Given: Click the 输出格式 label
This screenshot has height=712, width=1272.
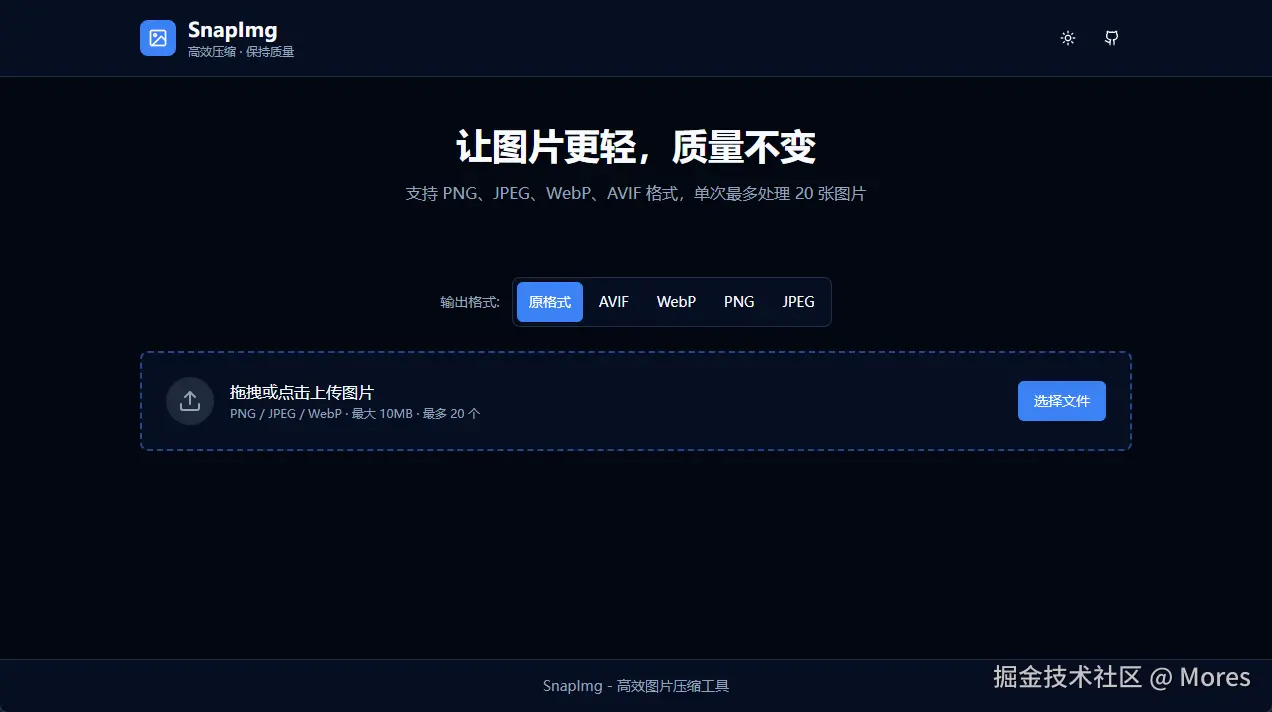Looking at the screenshot, I should [x=470, y=302].
